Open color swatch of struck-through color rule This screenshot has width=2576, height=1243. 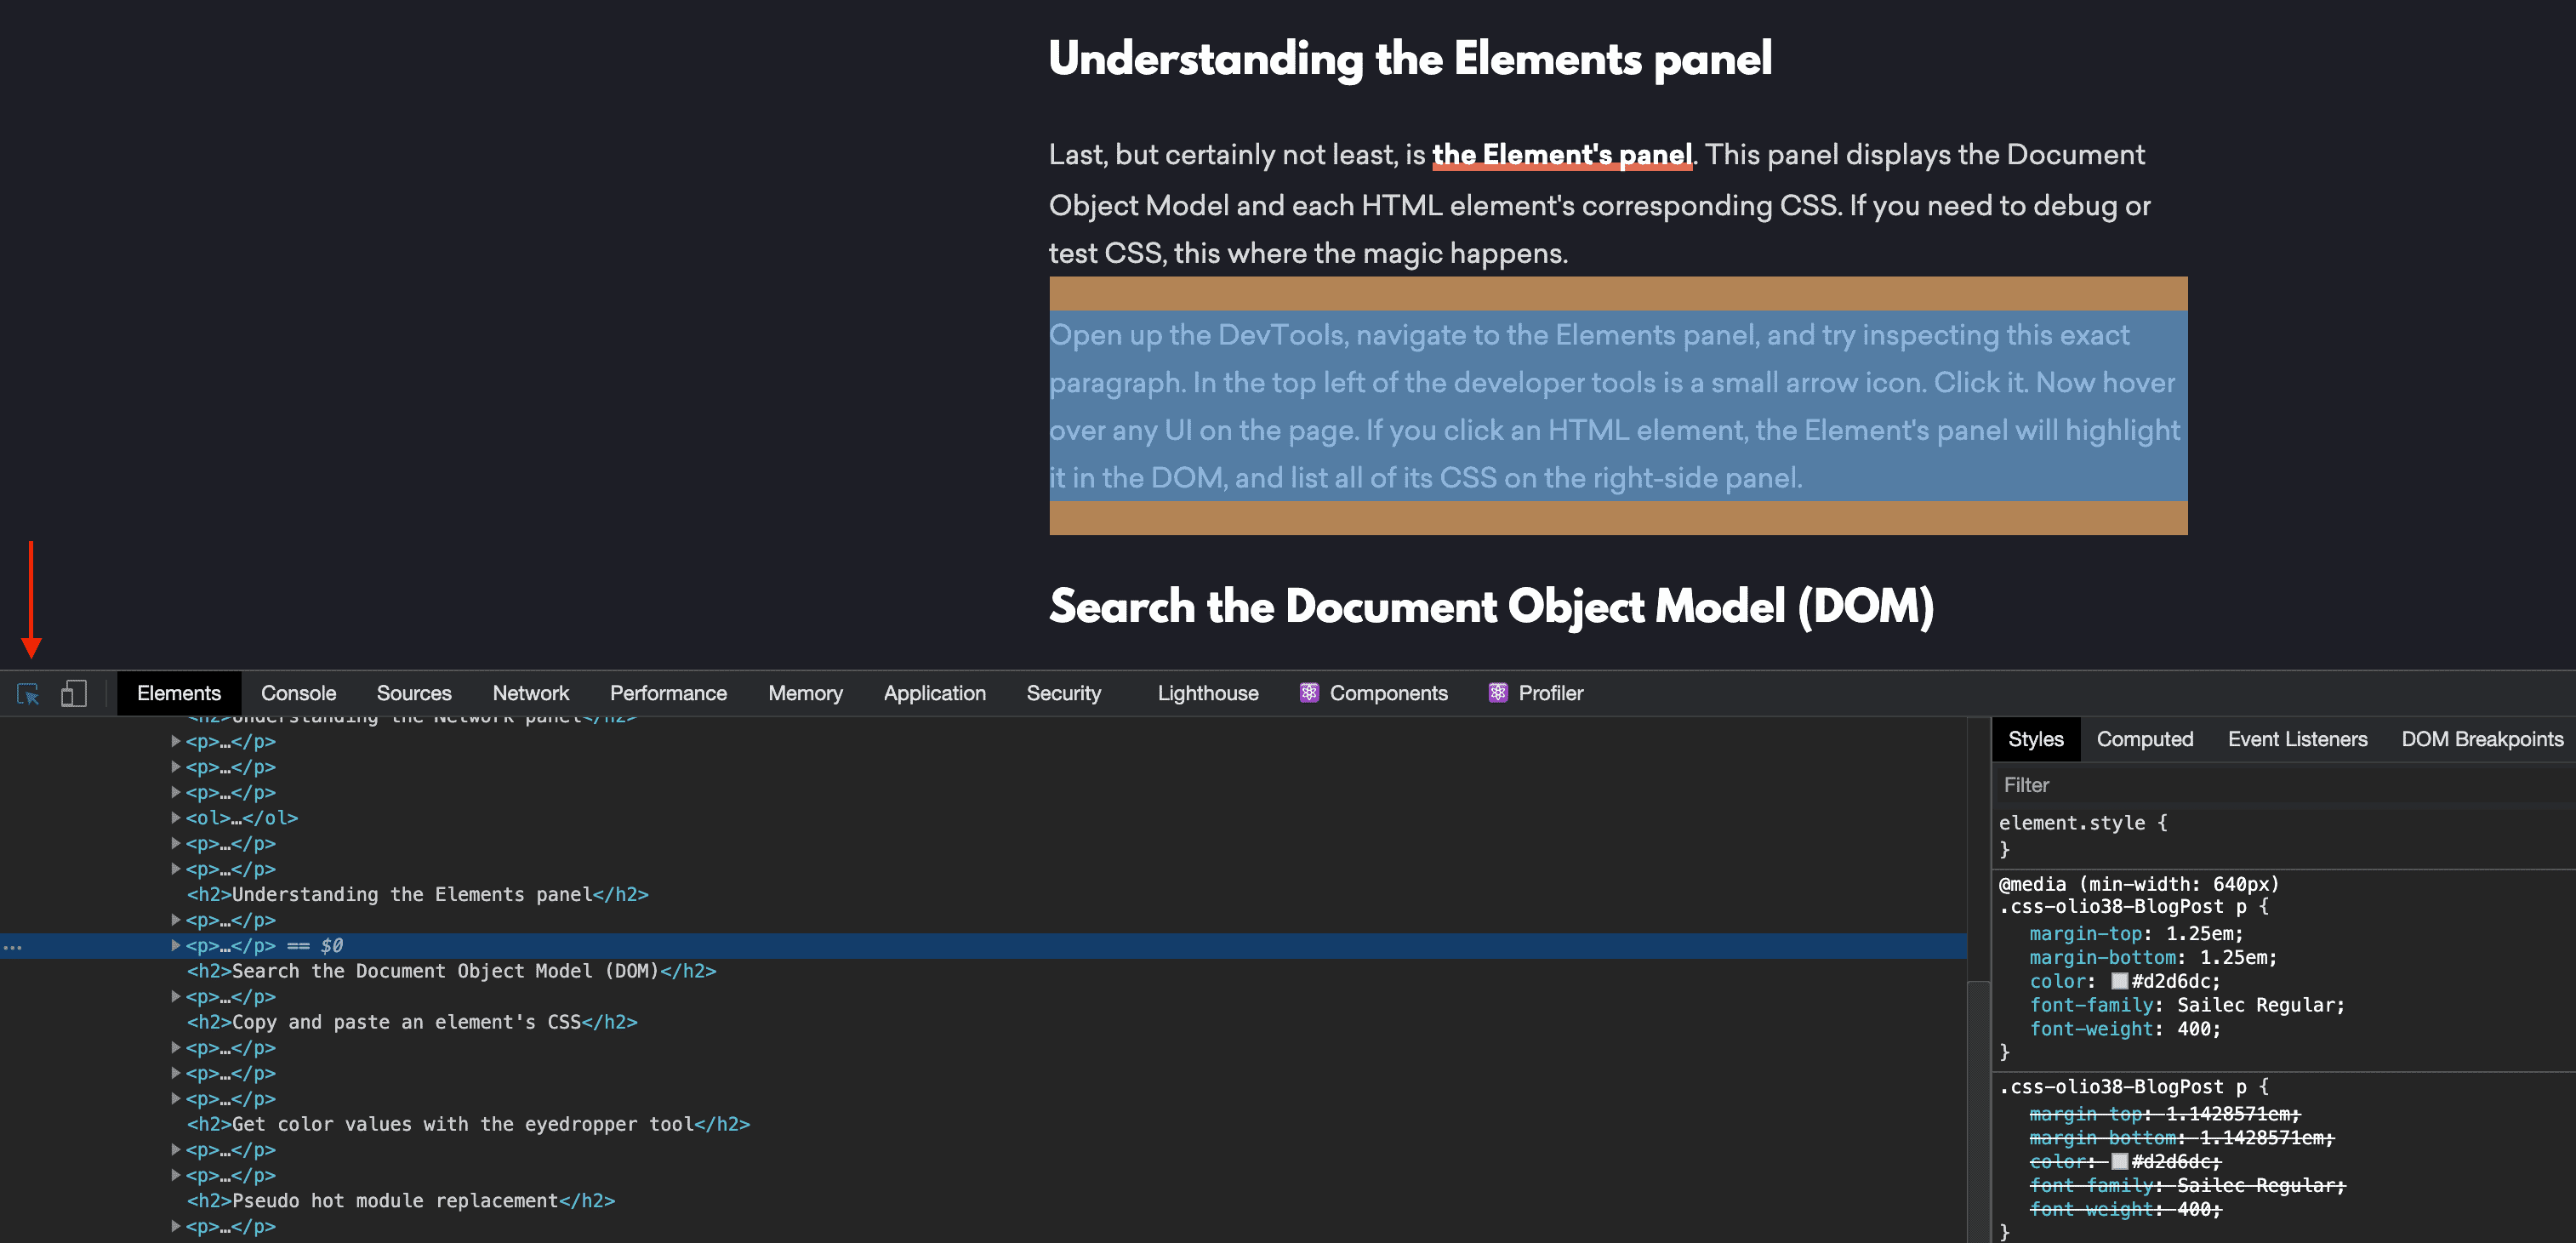(2119, 1161)
